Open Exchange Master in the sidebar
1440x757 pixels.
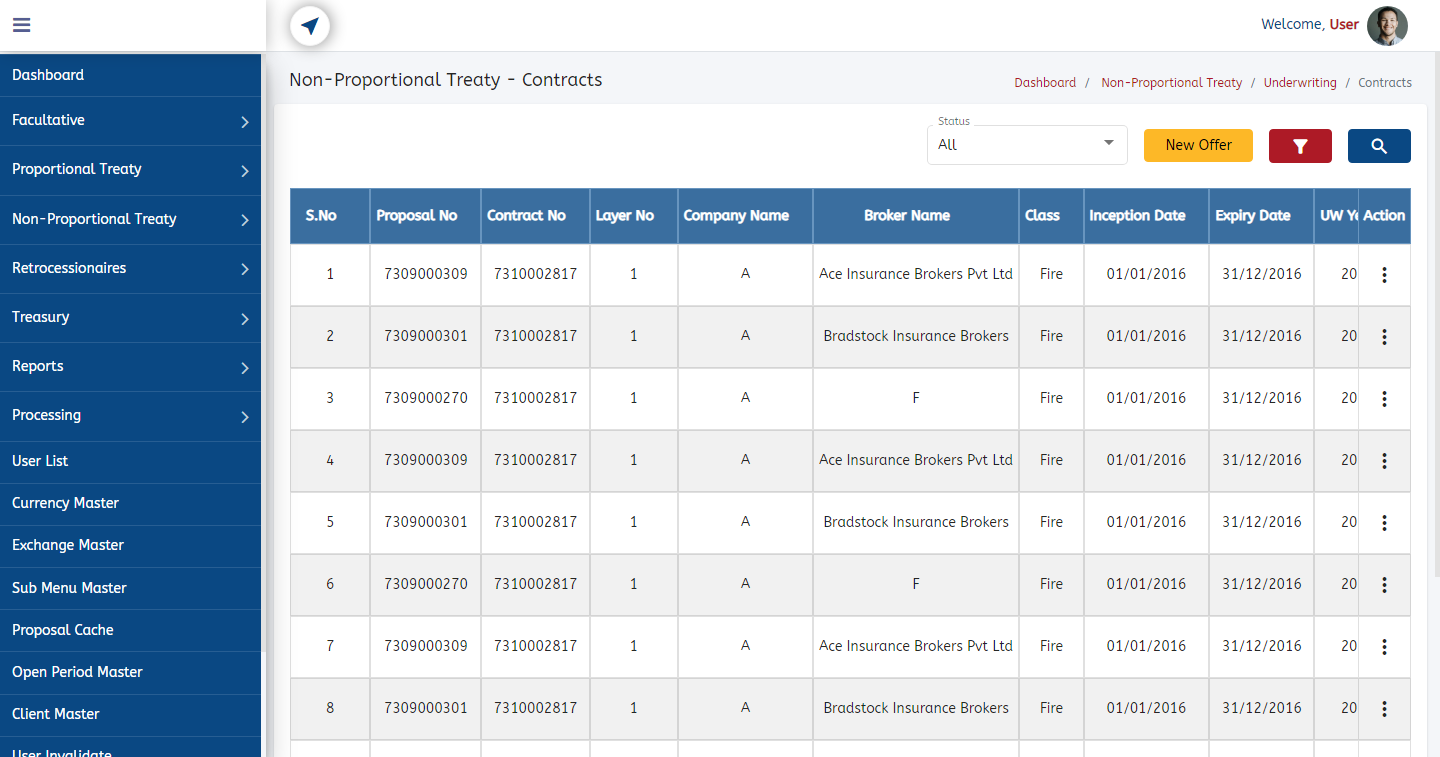(x=130, y=545)
